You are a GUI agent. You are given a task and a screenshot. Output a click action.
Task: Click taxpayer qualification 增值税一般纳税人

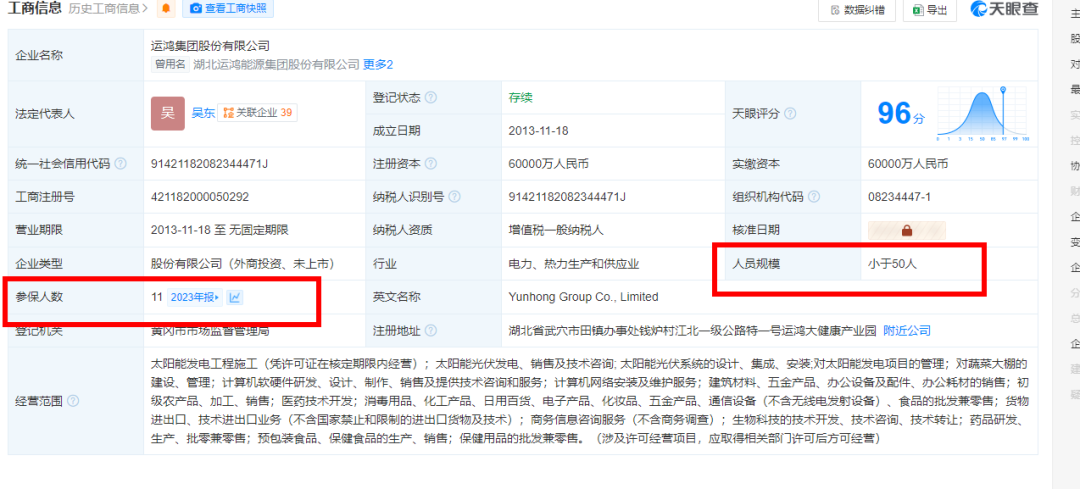point(556,231)
